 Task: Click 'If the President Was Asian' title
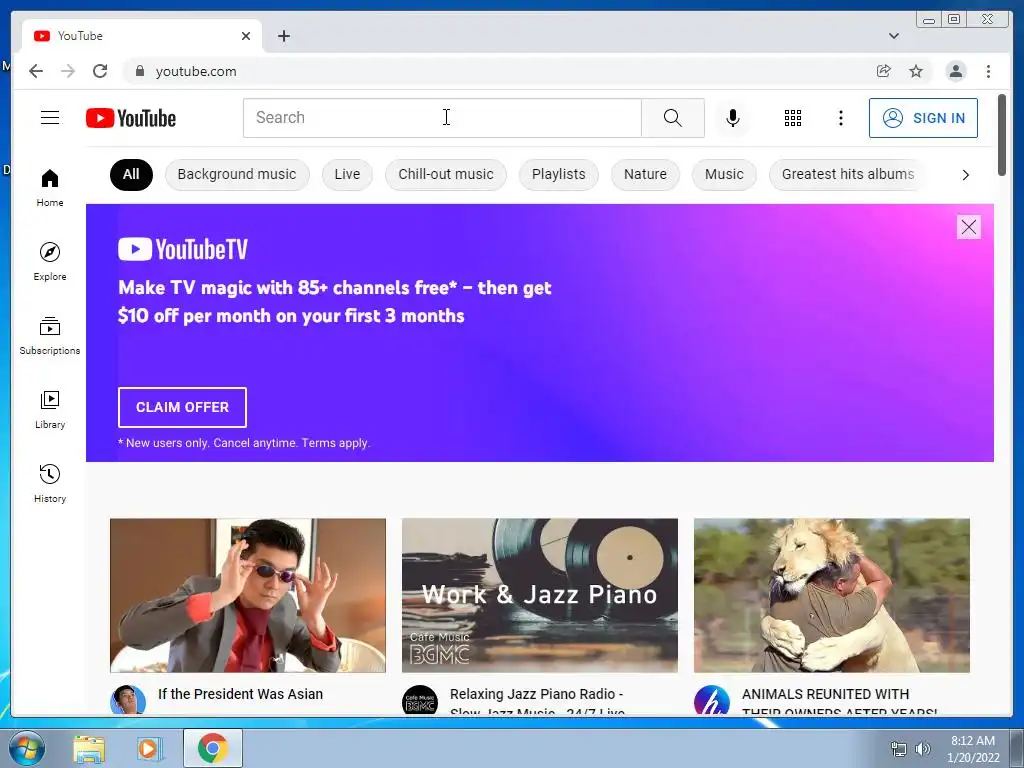pos(240,694)
